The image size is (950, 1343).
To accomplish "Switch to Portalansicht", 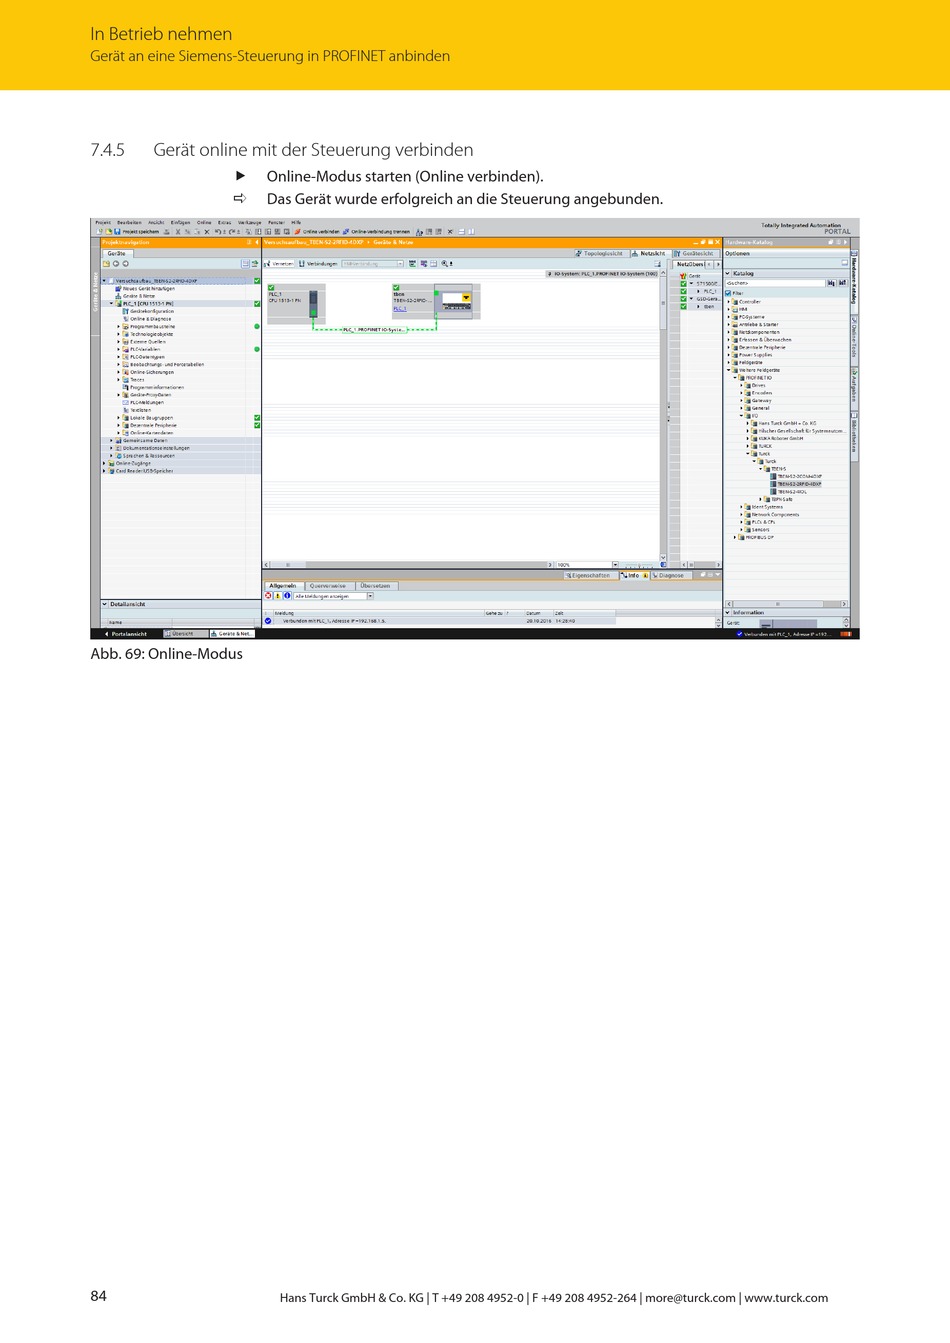I will tap(125, 634).
